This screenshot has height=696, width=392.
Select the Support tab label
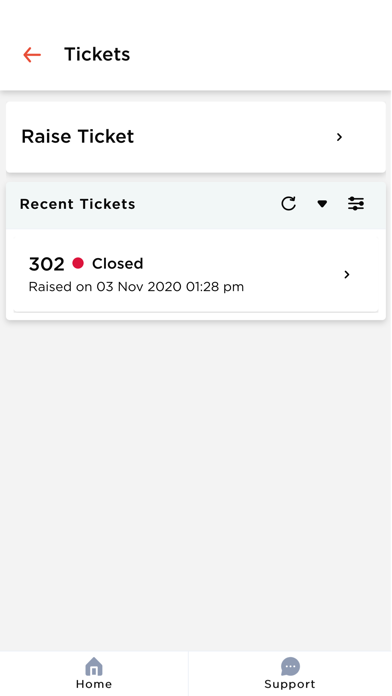tap(290, 684)
